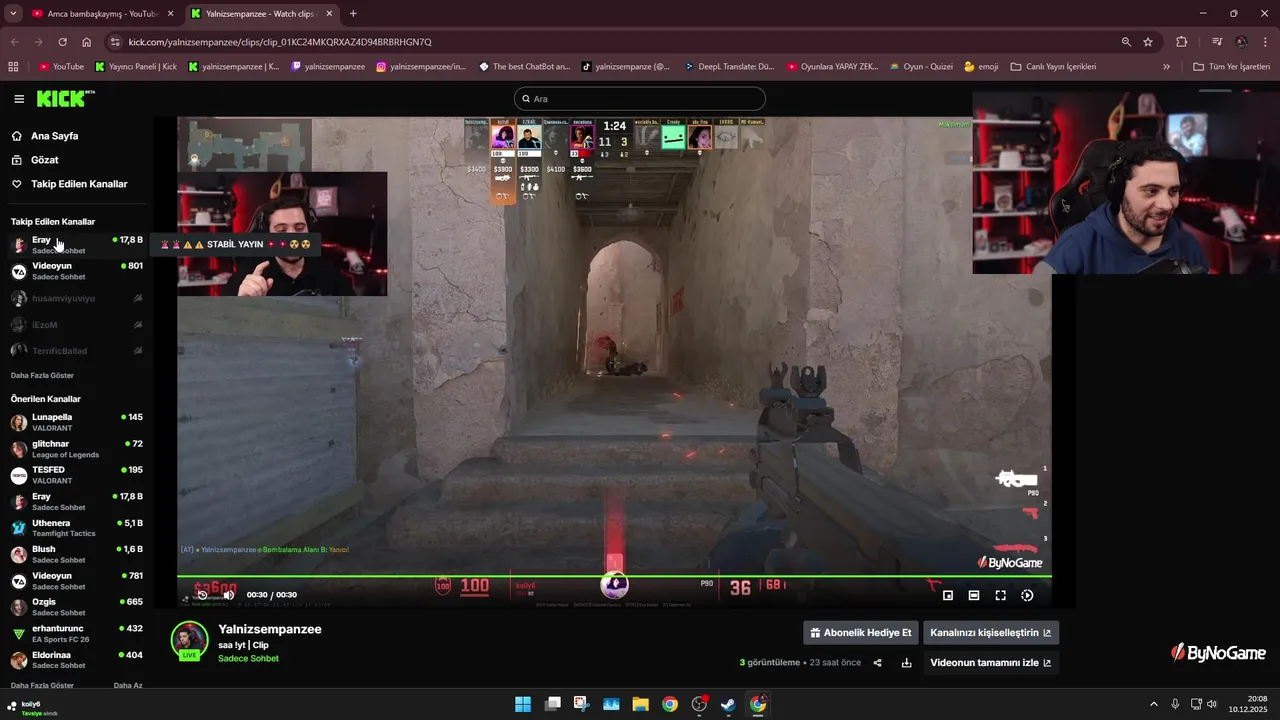Click Kanalınızı kişiselleştirin button
The height and width of the screenshot is (720, 1280).
click(991, 633)
